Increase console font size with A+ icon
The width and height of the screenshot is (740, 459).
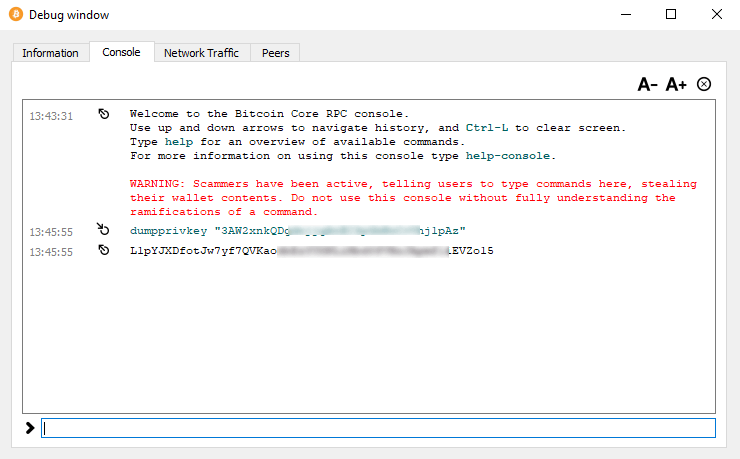[x=676, y=85]
